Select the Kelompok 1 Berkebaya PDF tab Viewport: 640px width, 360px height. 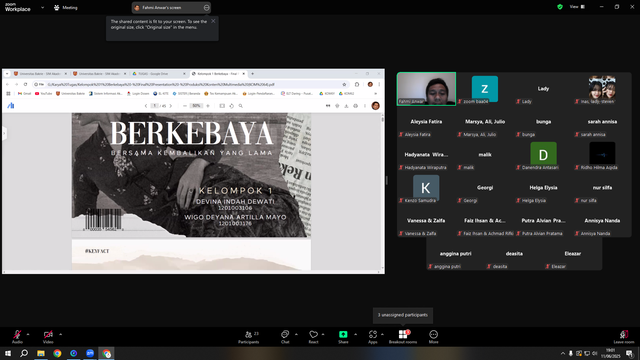click(x=218, y=74)
